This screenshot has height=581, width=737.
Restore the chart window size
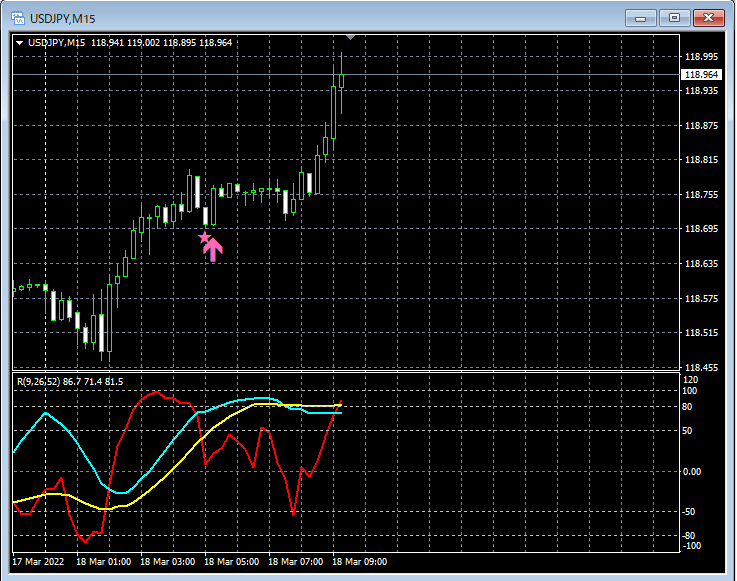(674, 18)
